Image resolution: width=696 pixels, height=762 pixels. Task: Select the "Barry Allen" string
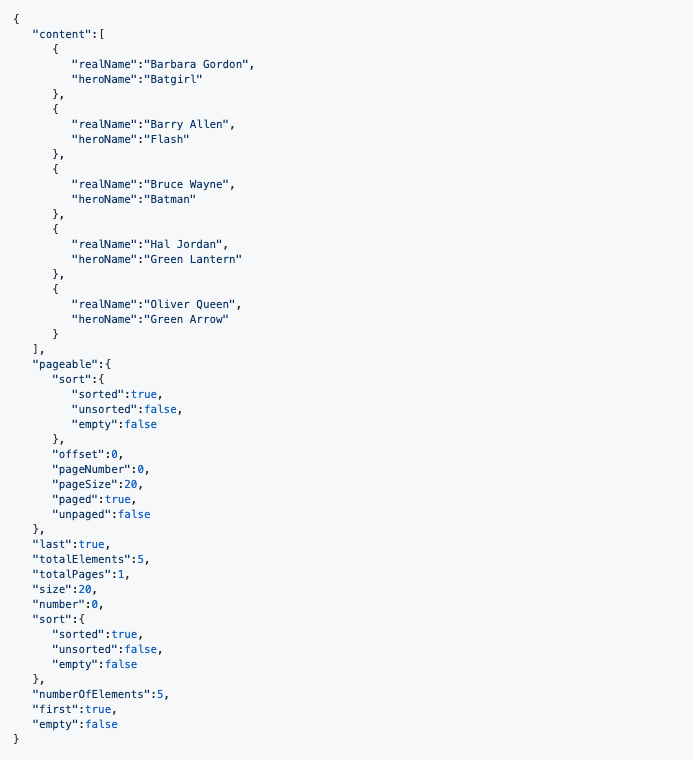coord(186,124)
